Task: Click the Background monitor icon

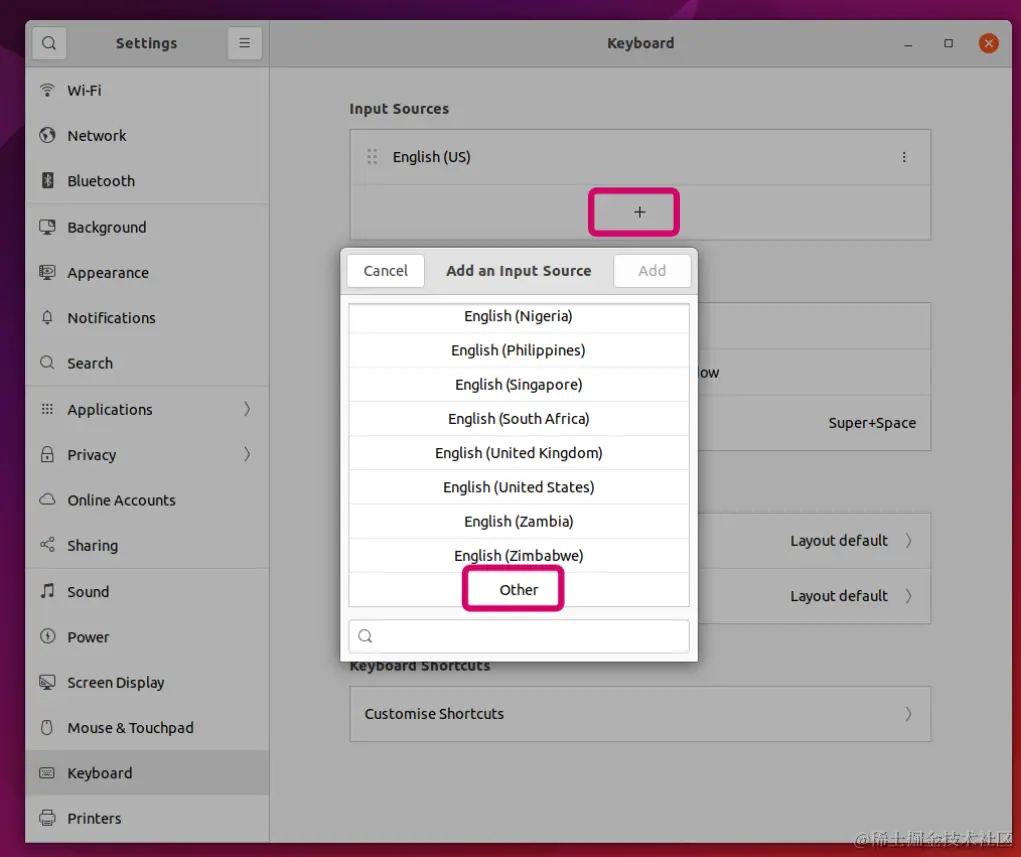Action: coord(47,227)
